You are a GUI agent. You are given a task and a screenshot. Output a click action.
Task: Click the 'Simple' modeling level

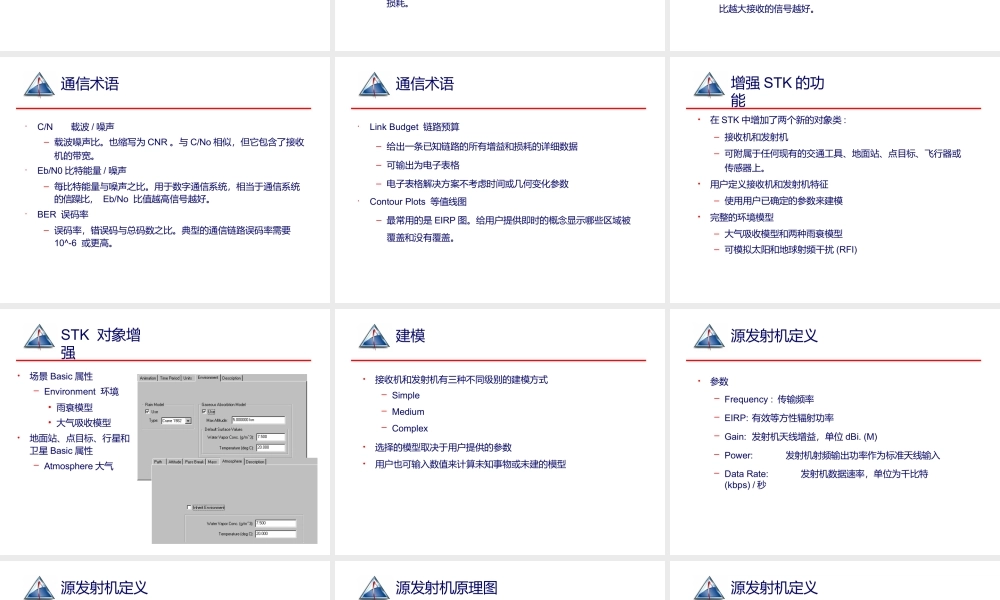(x=406, y=395)
